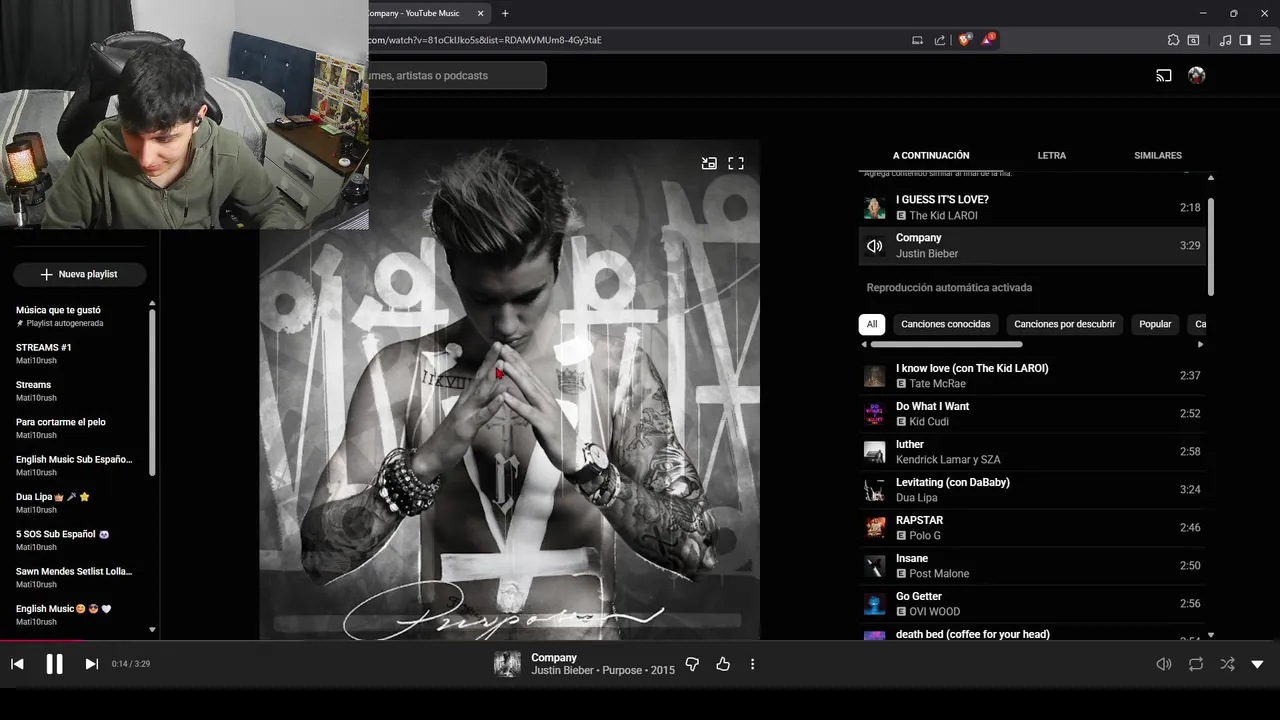Go to the previous track
Image resolution: width=1280 pixels, height=720 pixels.
pyautogui.click(x=17, y=664)
